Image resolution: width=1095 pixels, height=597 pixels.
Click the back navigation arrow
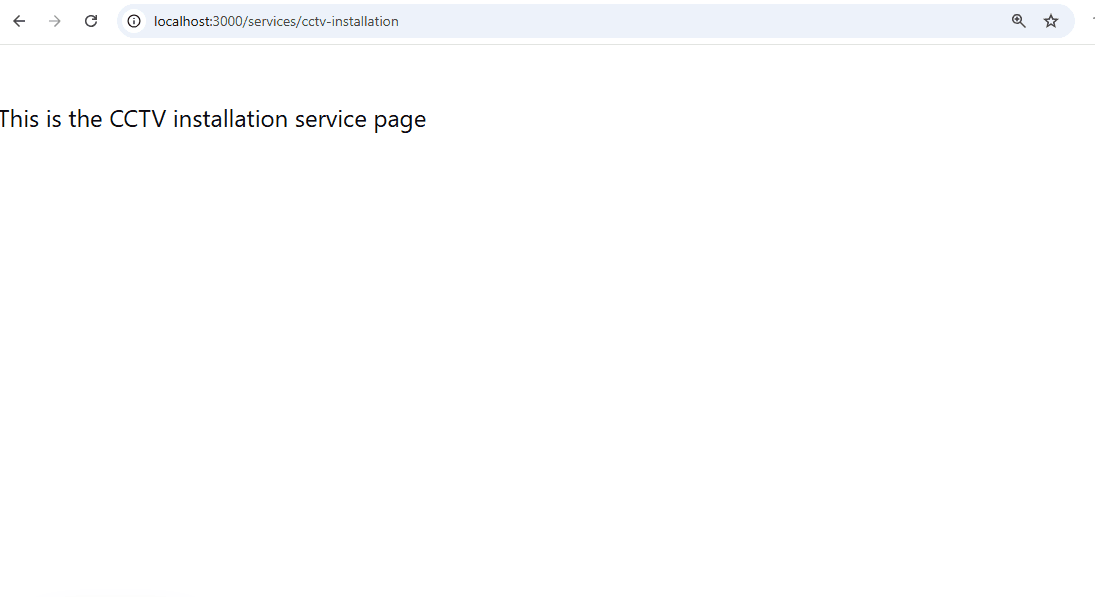tap(18, 20)
